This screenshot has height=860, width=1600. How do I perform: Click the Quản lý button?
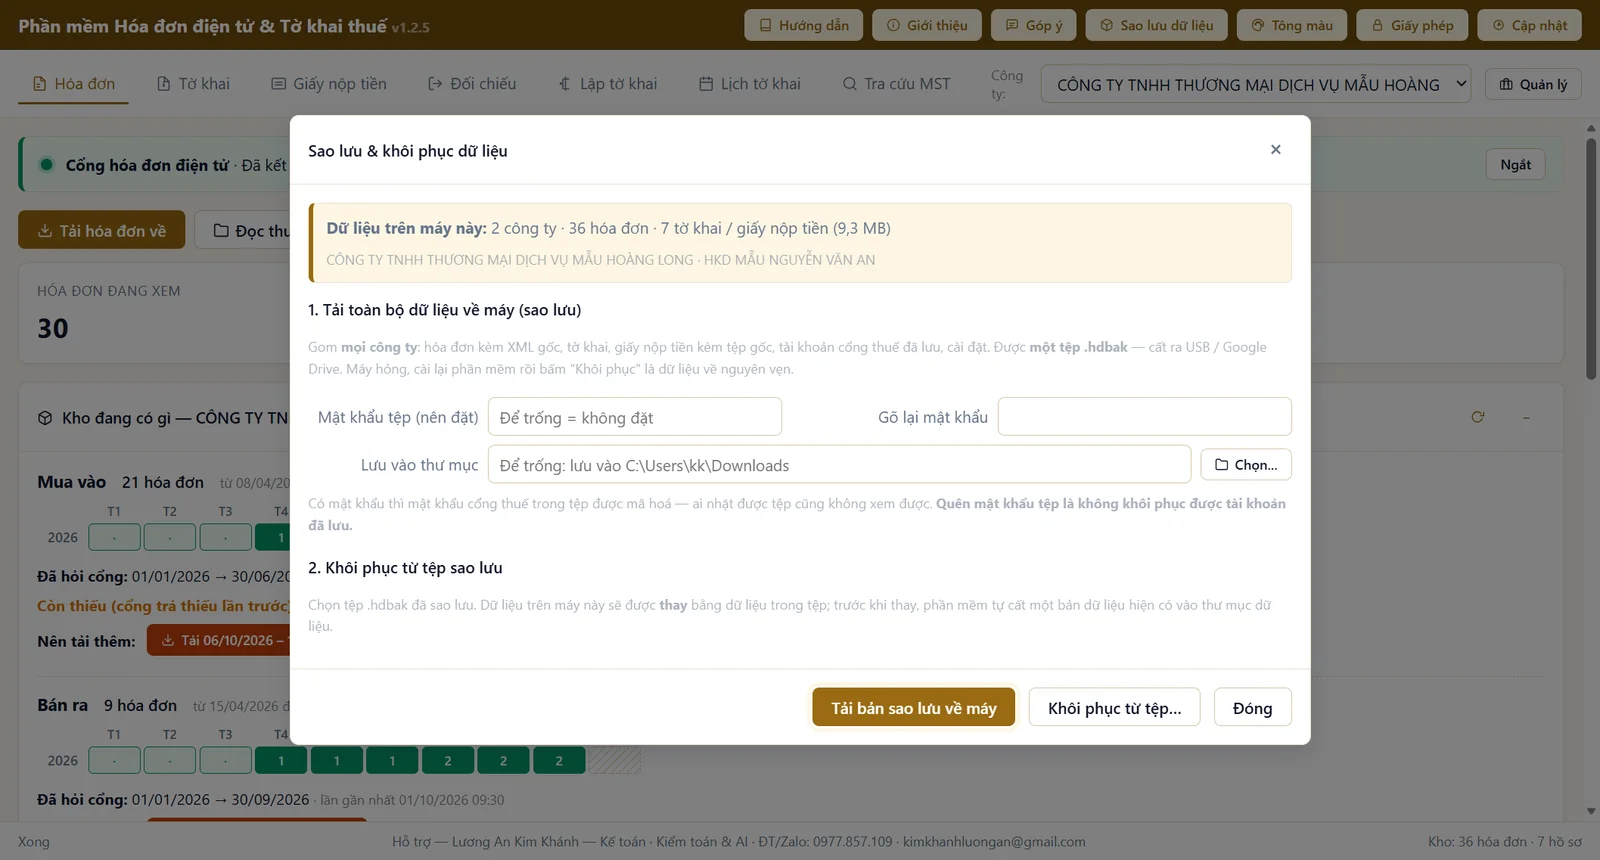pos(1533,84)
